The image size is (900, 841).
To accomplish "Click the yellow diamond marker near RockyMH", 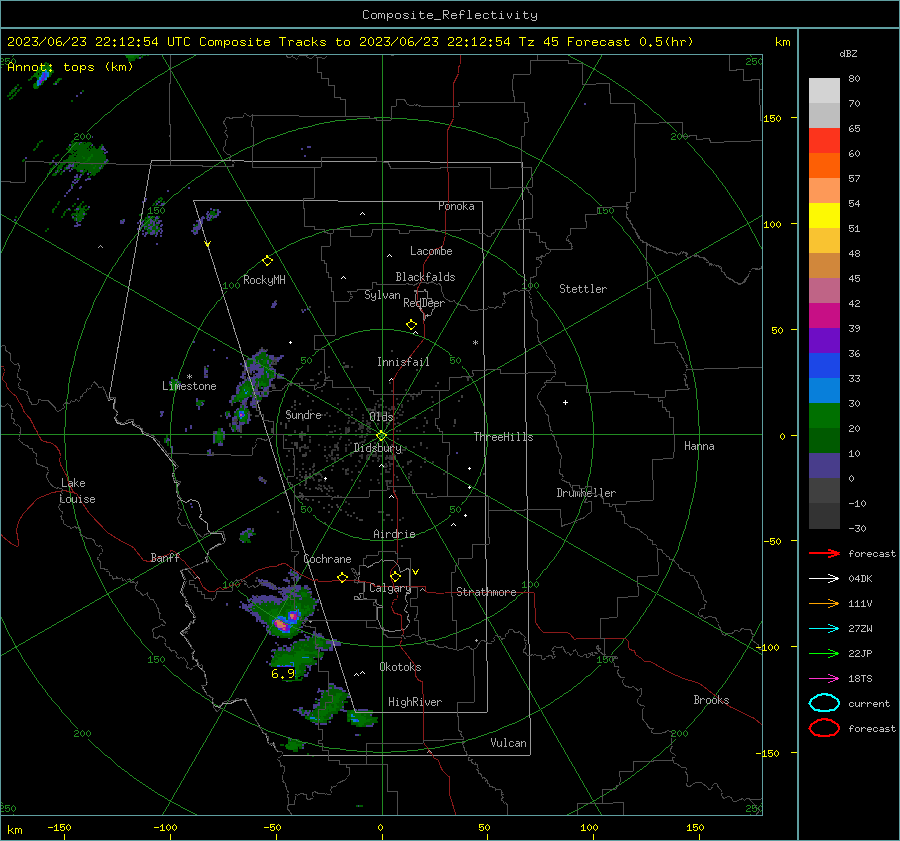I will click(x=267, y=261).
